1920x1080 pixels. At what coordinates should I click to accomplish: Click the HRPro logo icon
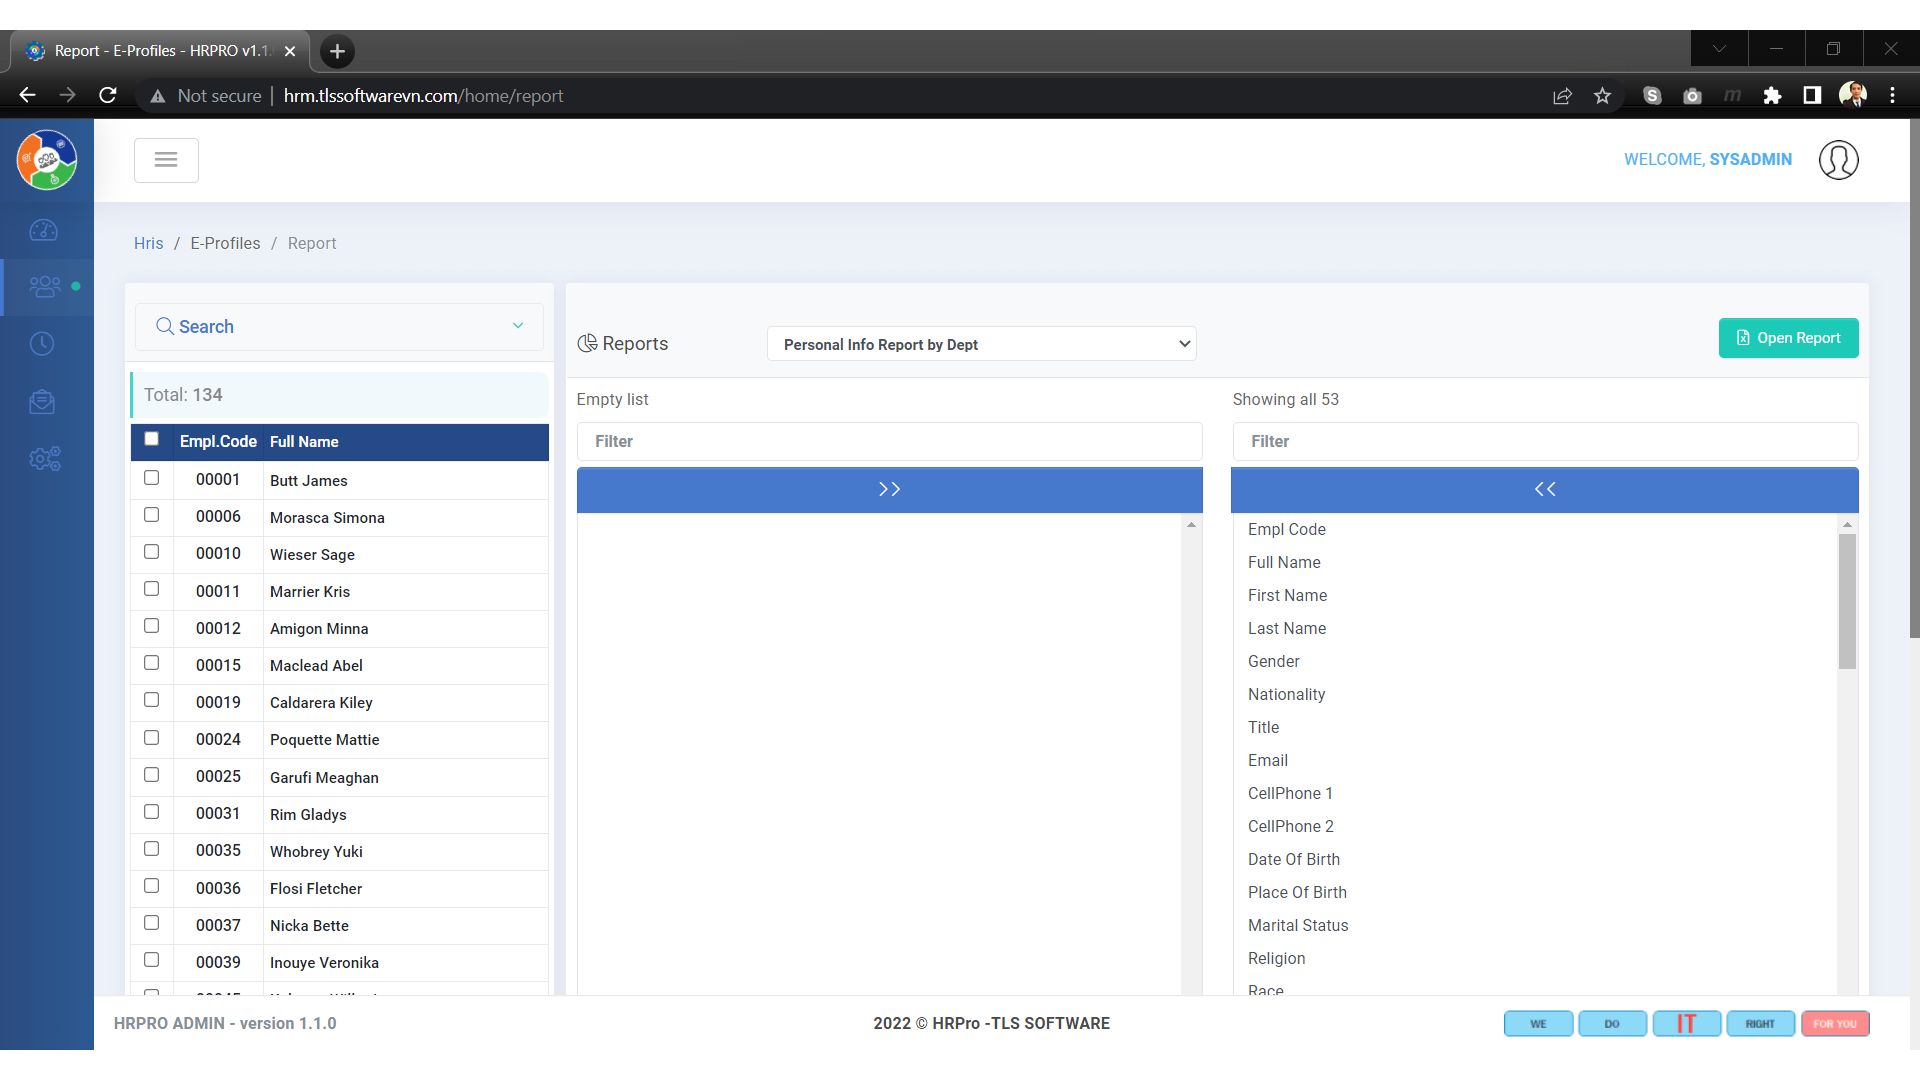coord(47,160)
